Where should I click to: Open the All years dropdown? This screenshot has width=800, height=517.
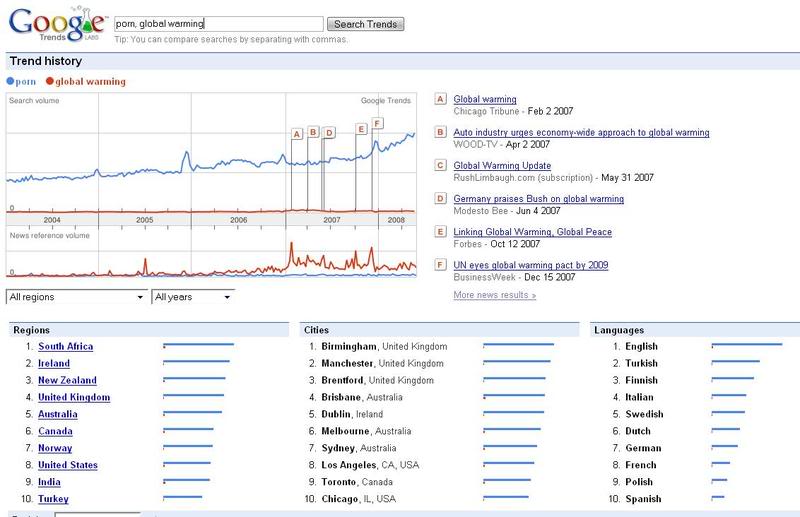coord(193,297)
